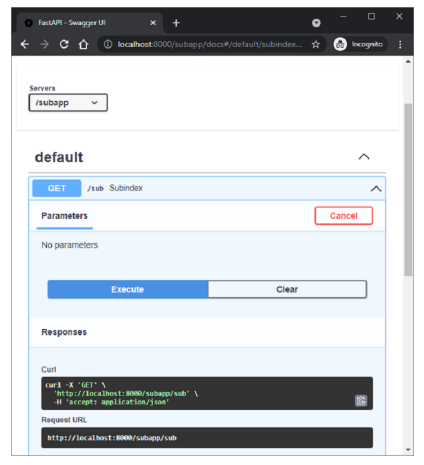Open the browser home page
This screenshot has height=465, width=424.
click(x=83, y=44)
